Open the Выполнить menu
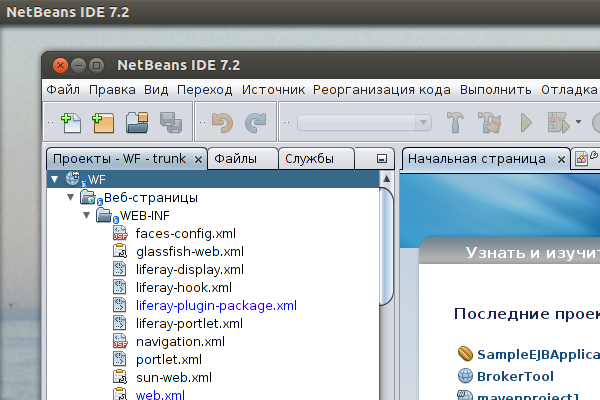This screenshot has width=600, height=400. [x=496, y=90]
